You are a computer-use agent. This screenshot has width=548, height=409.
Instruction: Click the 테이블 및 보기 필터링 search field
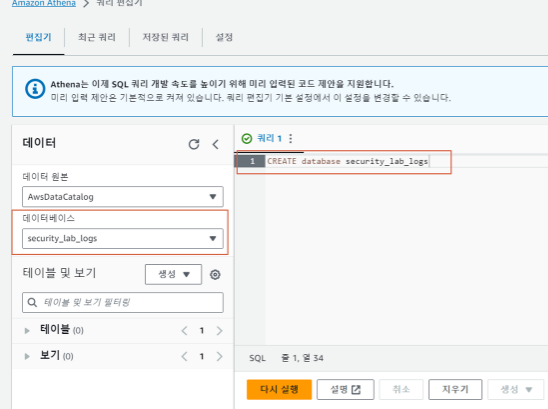pyautogui.click(x=123, y=302)
